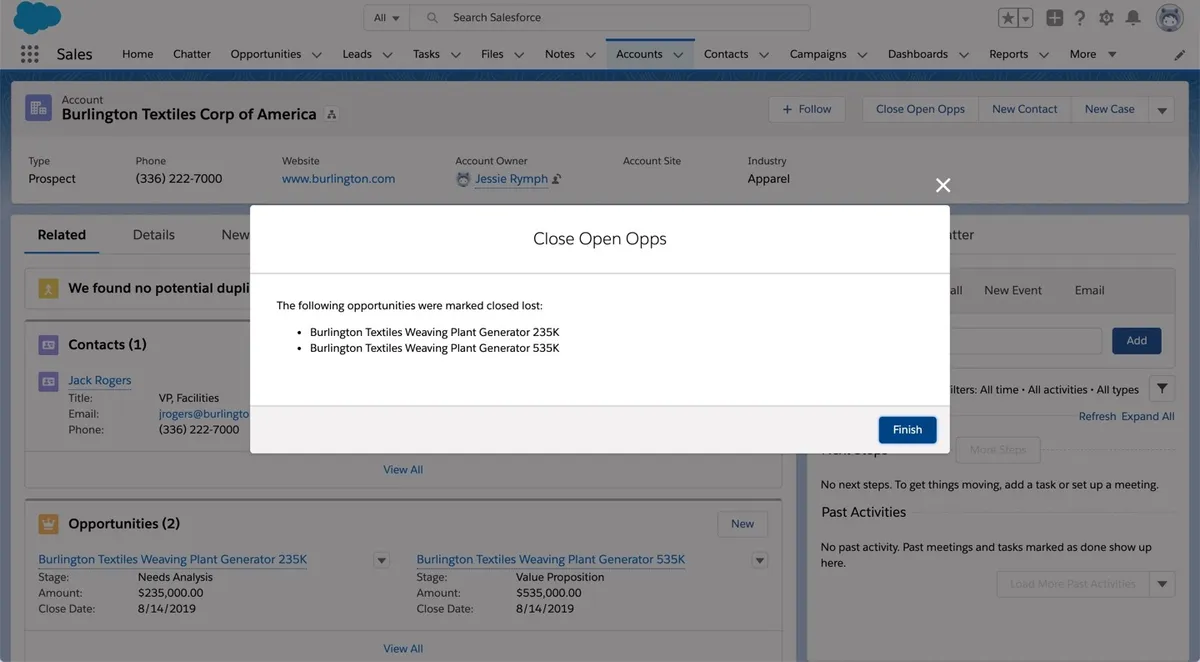The width and height of the screenshot is (1200, 662).
Task: Click the New Case button
Action: click(1110, 109)
